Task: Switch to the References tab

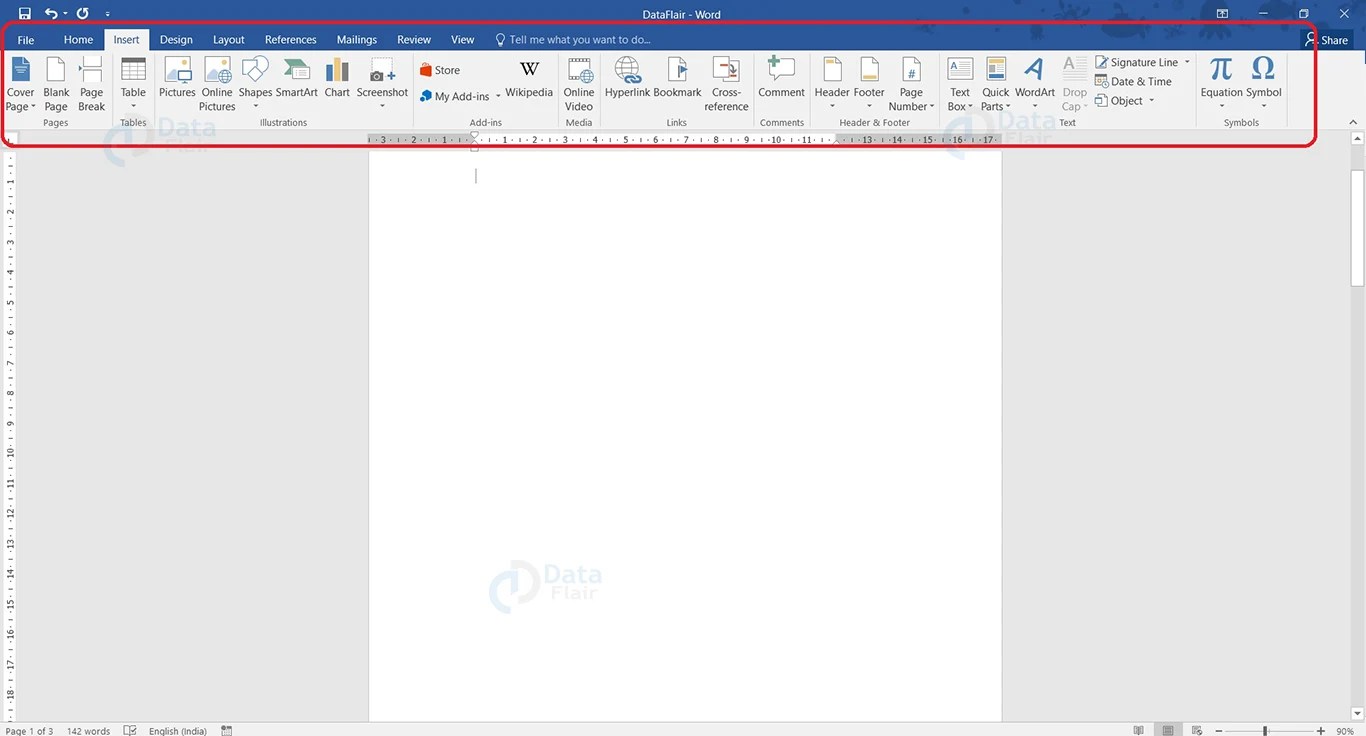Action: (x=291, y=40)
